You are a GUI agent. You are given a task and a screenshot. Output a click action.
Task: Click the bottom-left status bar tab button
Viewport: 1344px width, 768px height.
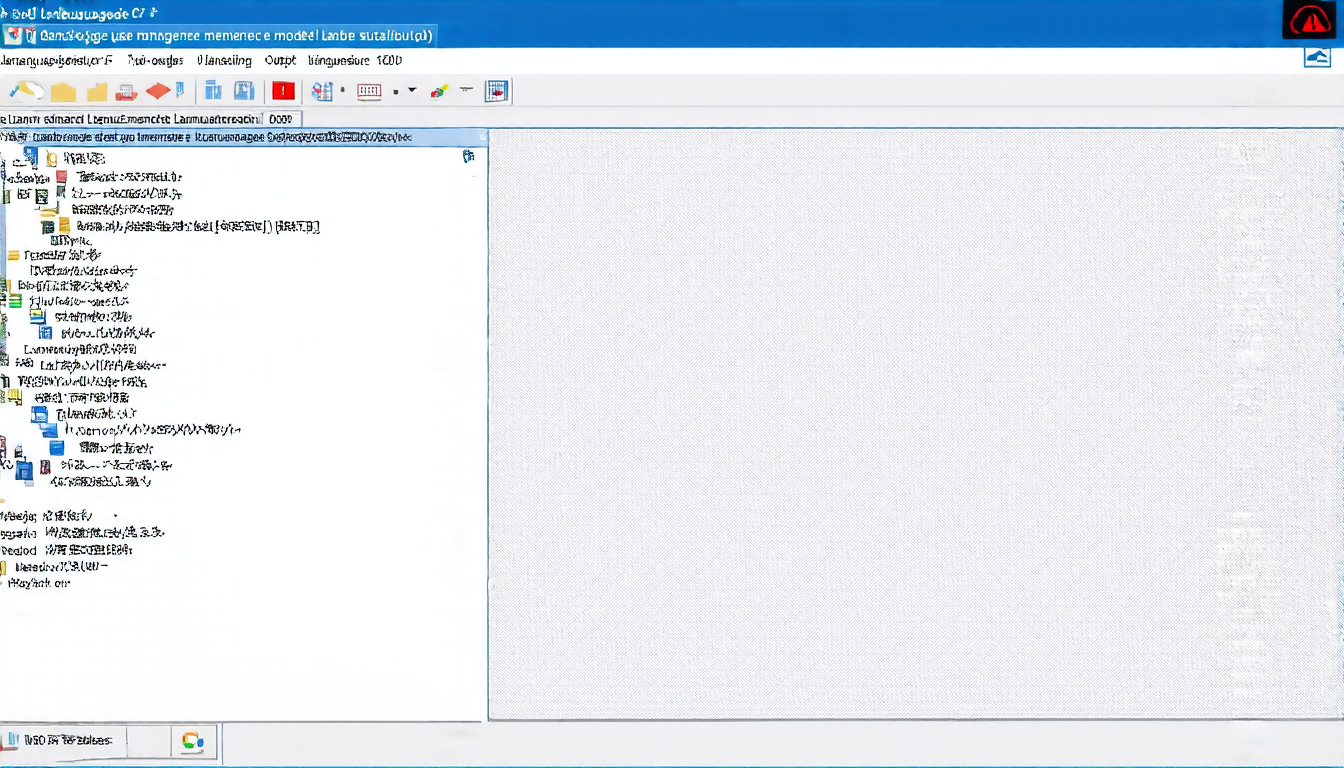click(x=60, y=741)
